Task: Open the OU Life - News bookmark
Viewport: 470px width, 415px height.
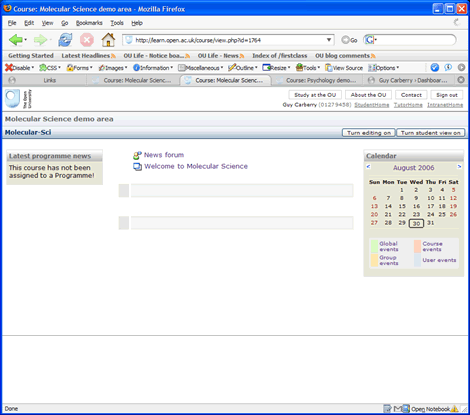Action: tap(221, 56)
